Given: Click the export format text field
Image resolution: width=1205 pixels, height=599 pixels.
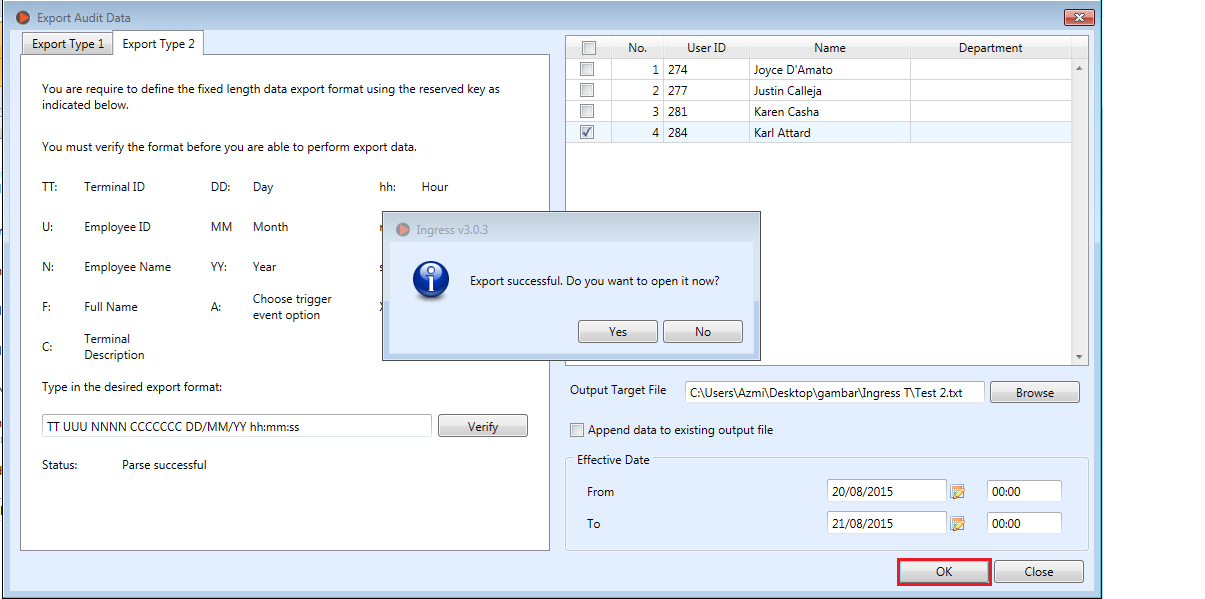Looking at the screenshot, I should [237, 426].
